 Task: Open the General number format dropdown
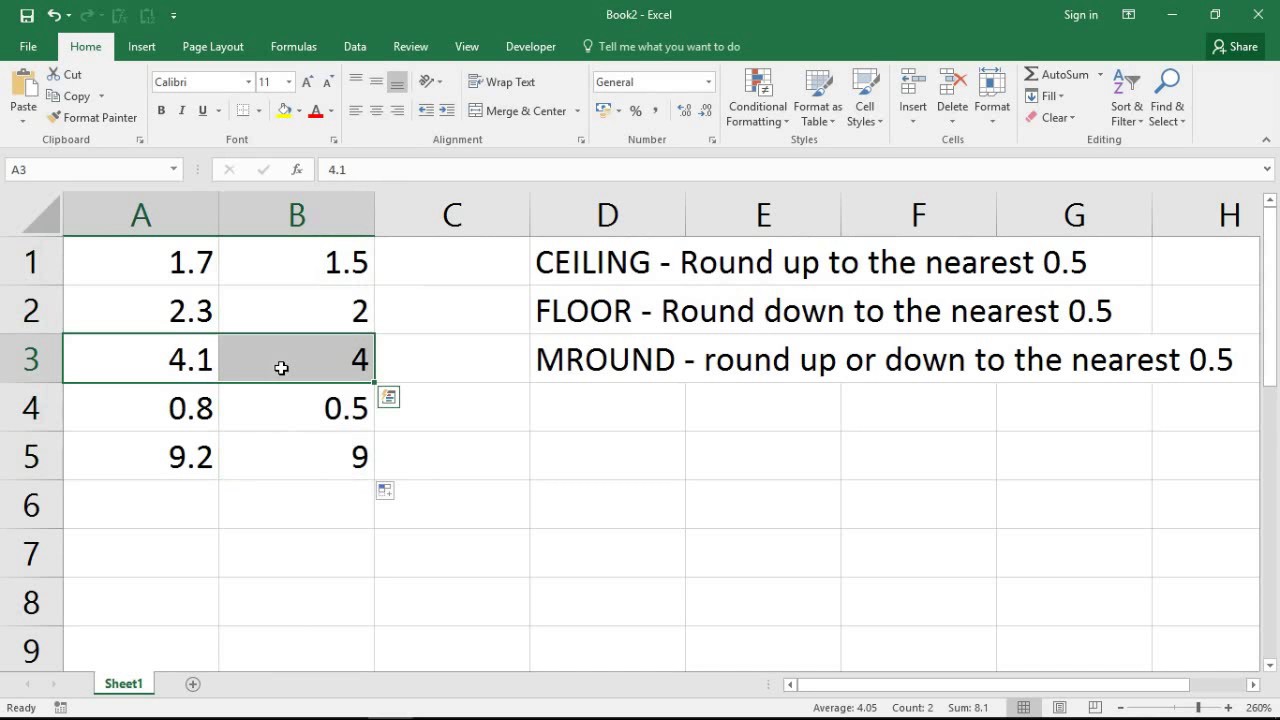click(708, 82)
